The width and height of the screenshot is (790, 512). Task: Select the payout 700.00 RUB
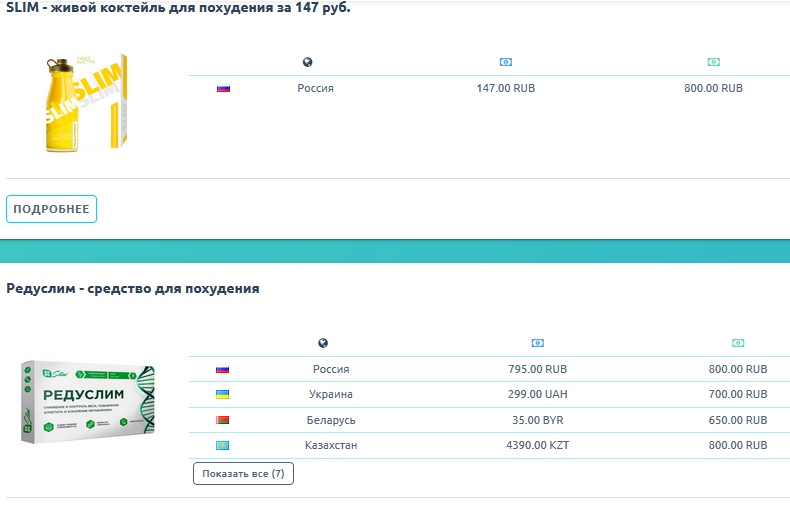[738, 395]
